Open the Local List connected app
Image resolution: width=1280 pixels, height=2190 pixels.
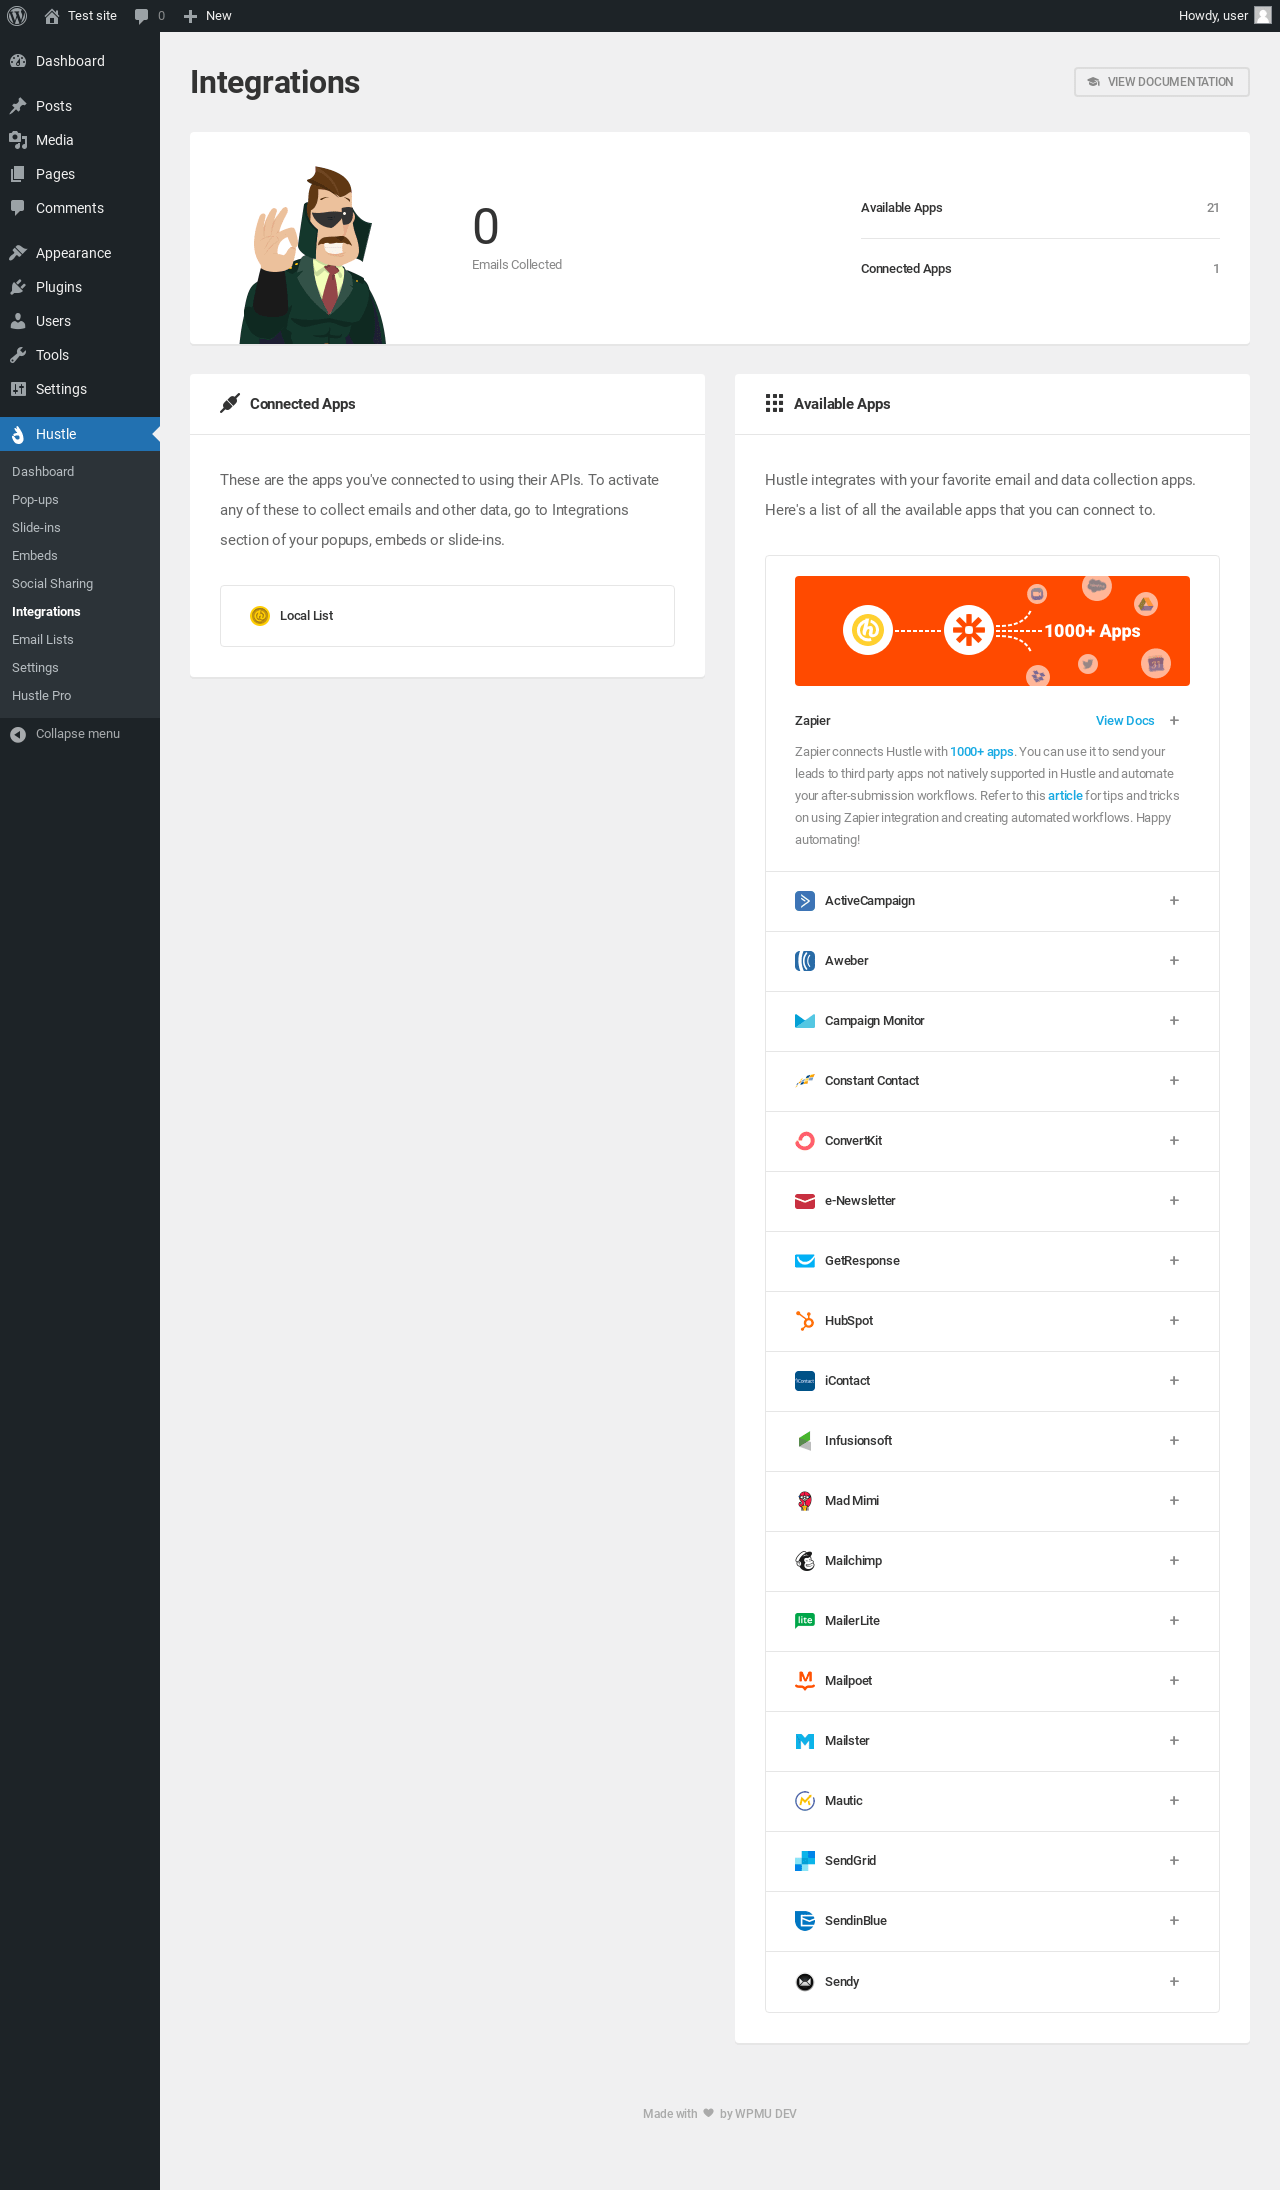coord(447,616)
